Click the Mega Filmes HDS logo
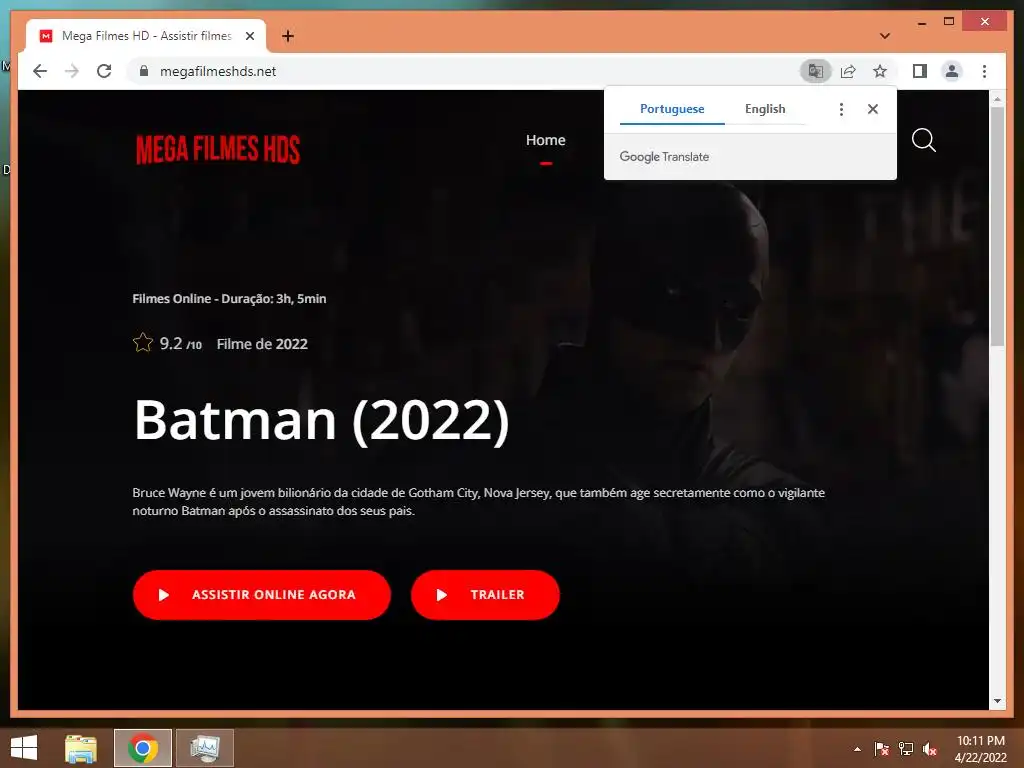The image size is (1024, 768). [218, 150]
